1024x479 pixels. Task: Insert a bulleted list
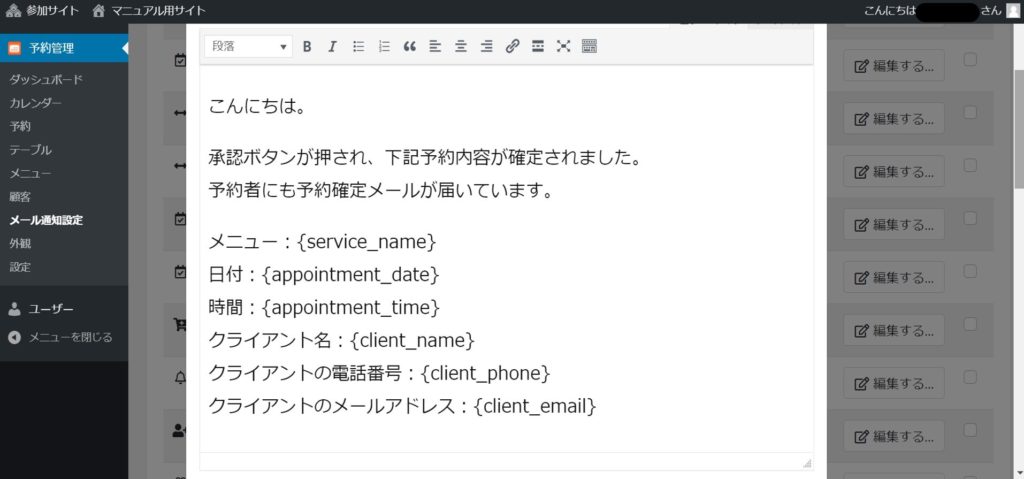358,46
